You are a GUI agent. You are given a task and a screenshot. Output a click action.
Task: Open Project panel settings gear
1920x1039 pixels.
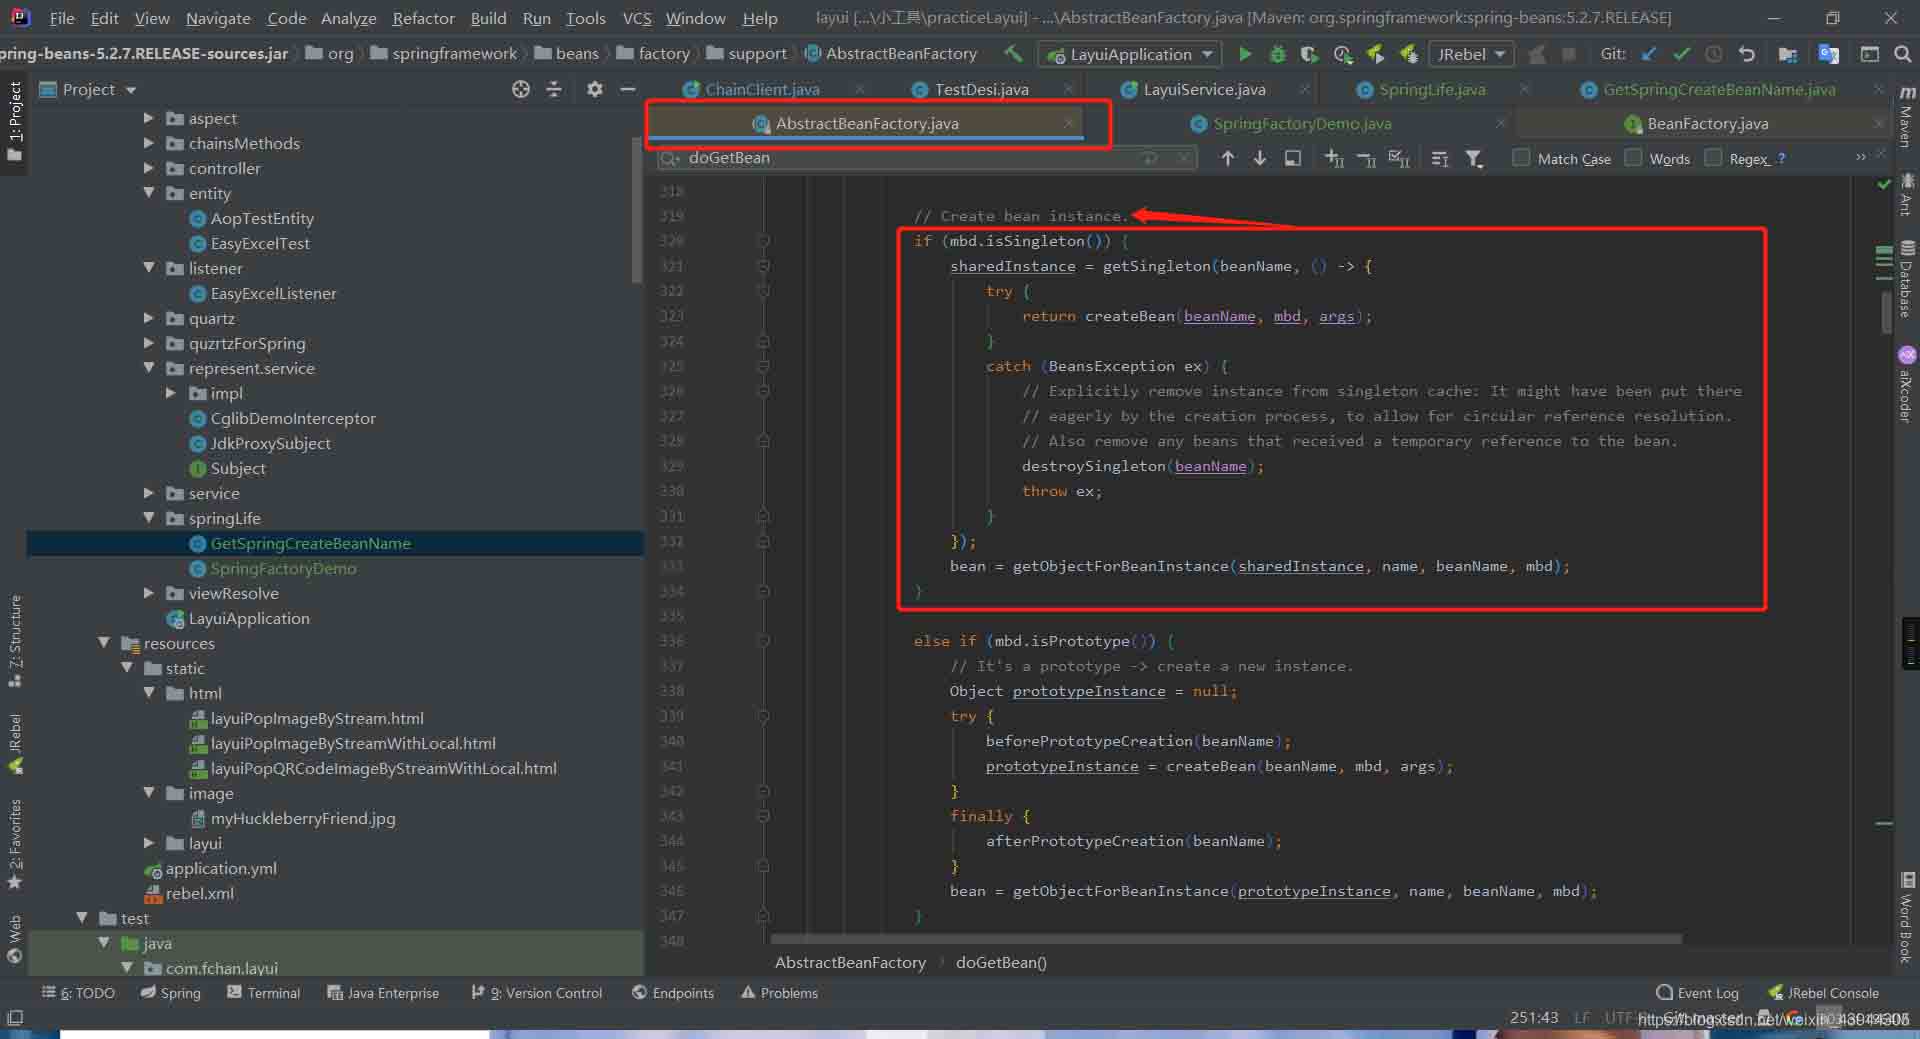coord(595,89)
